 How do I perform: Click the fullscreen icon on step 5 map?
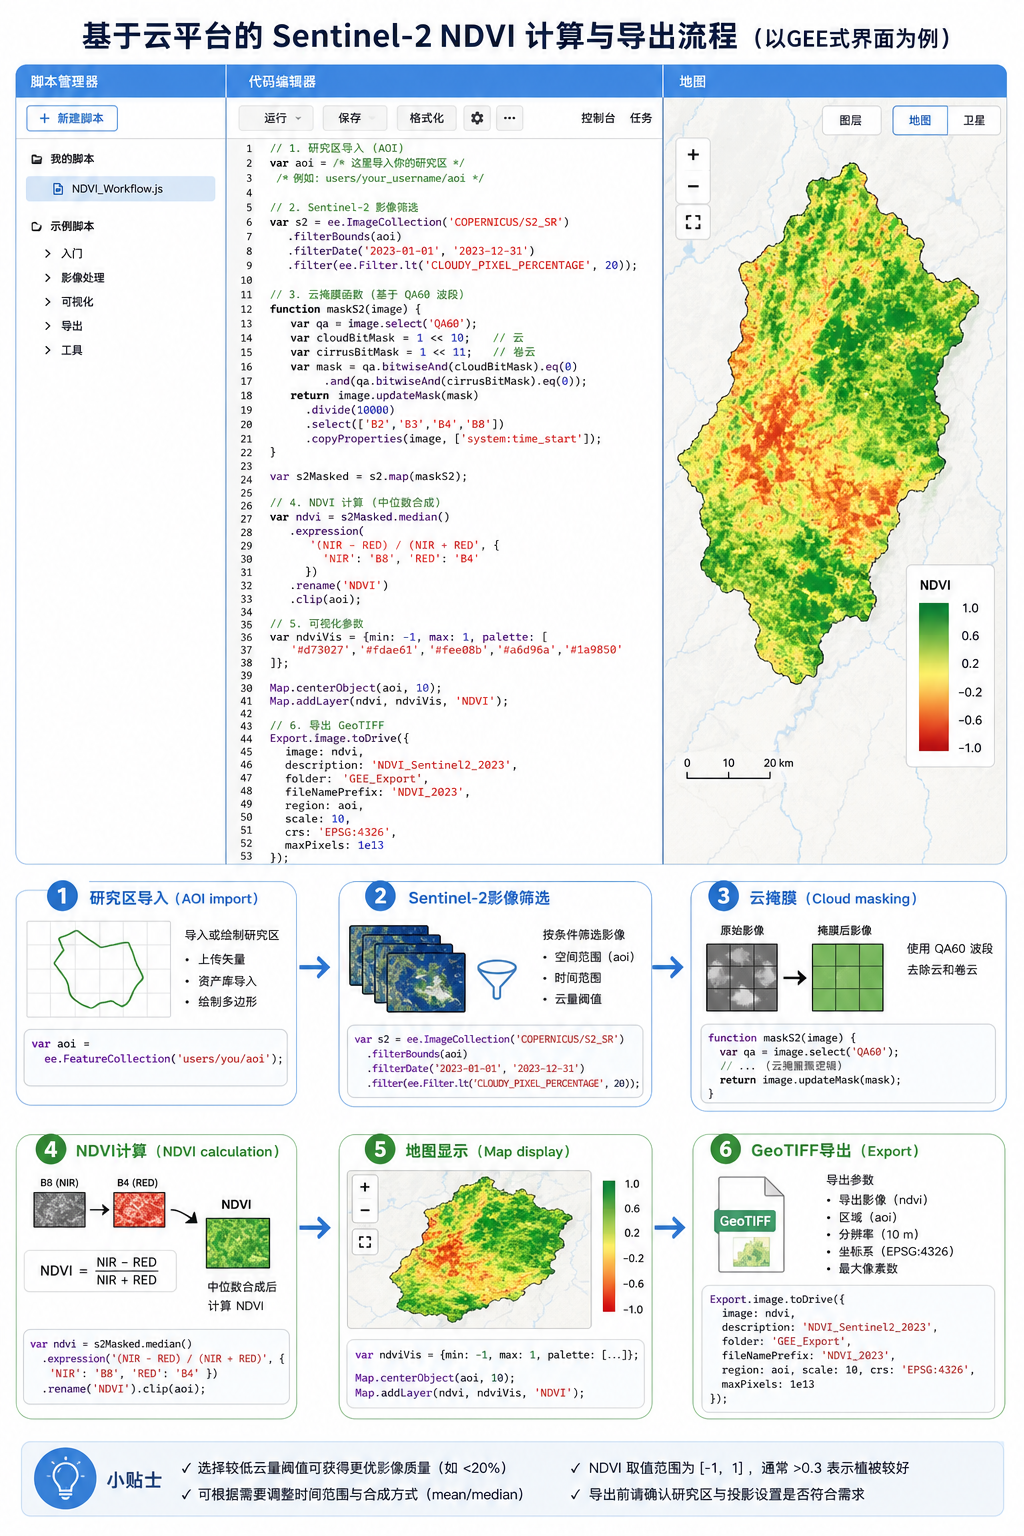click(365, 1242)
